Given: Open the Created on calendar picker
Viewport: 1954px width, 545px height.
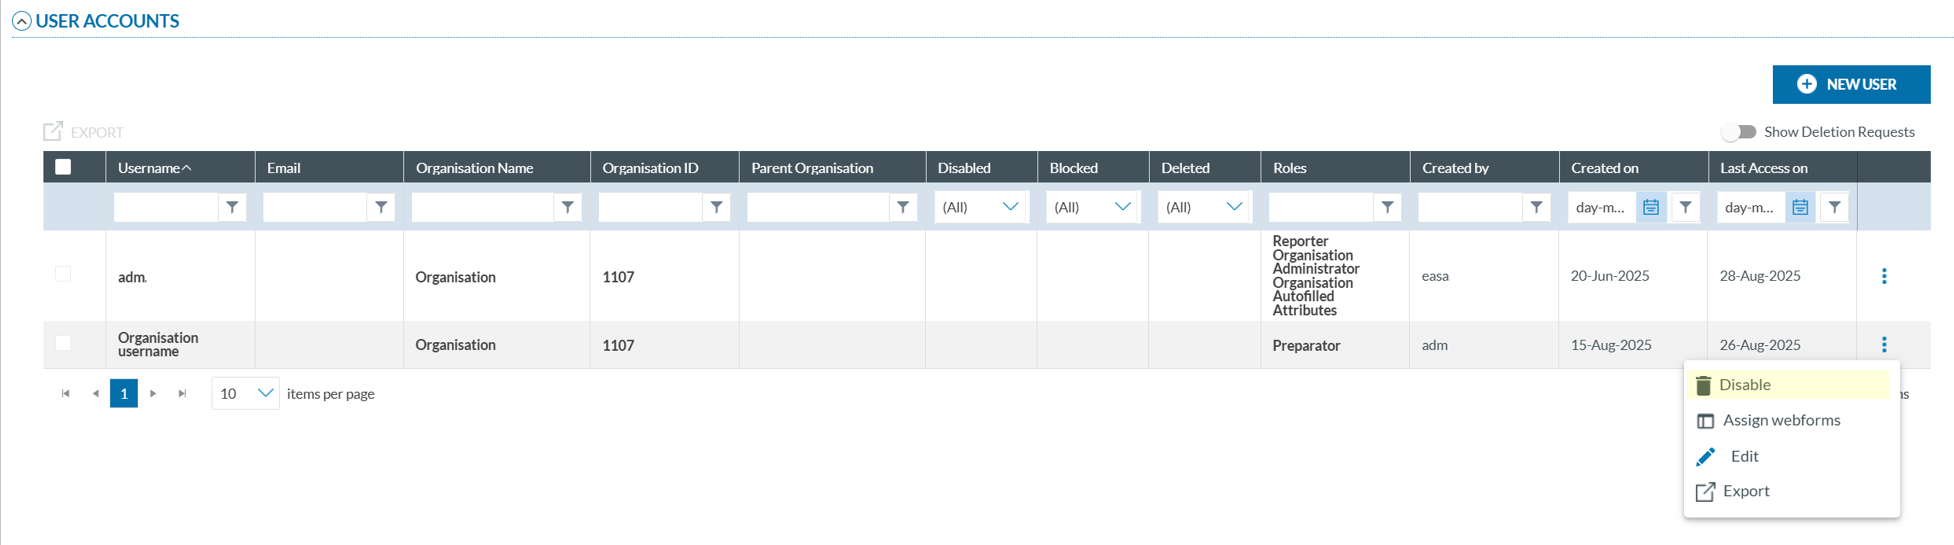Looking at the screenshot, I should point(1651,207).
